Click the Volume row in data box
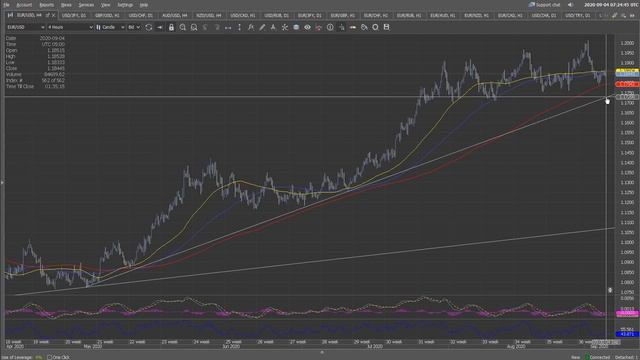This screenshot has width=640, height=360. (x=35, y=75)
